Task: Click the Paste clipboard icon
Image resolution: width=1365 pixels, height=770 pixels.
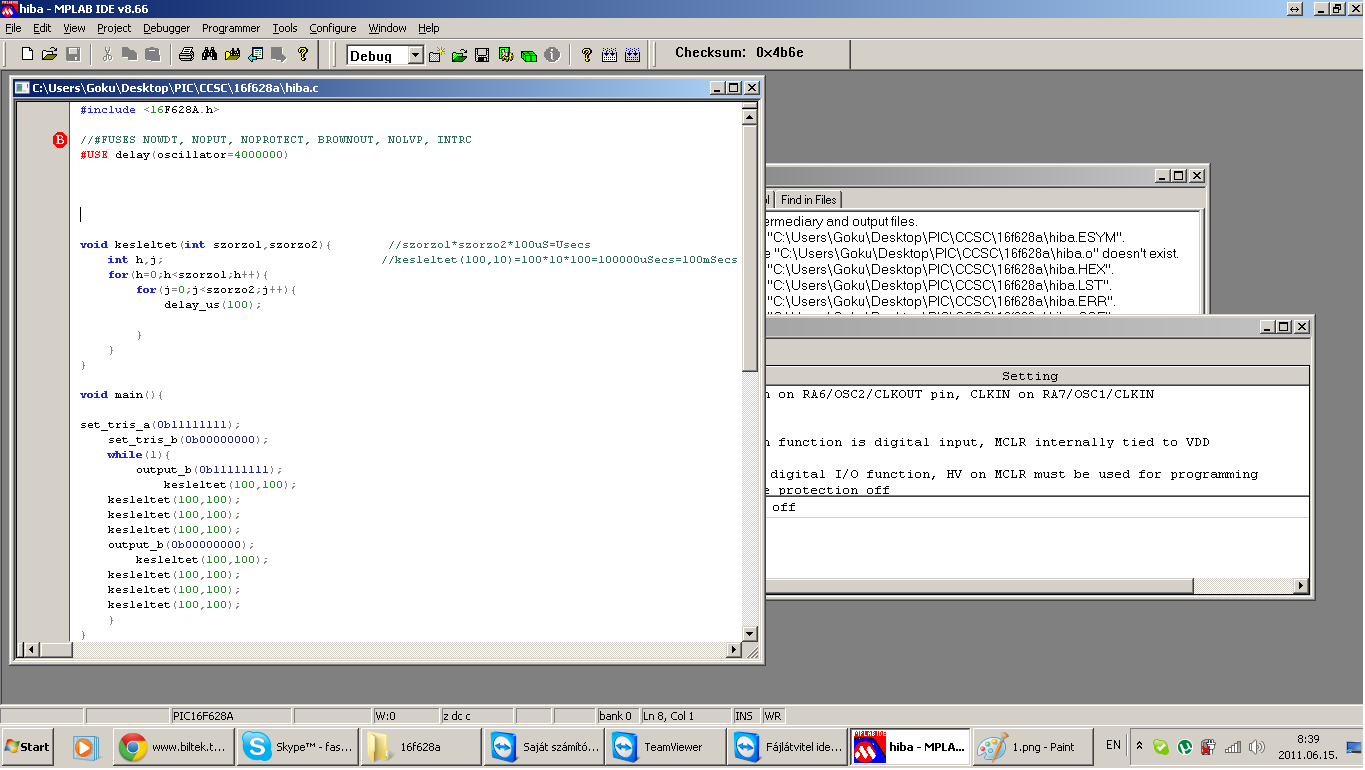Action: (x=152, y=54)
